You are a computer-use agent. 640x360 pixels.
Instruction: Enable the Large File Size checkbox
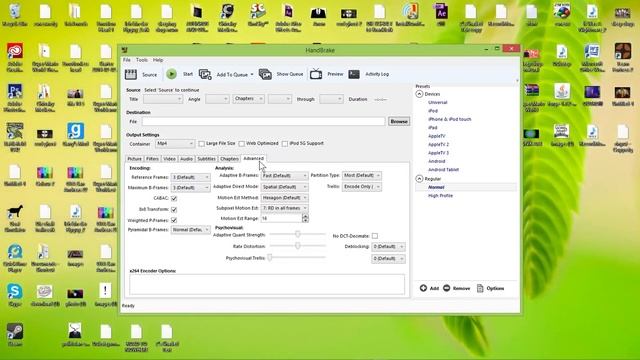point(201,144)
